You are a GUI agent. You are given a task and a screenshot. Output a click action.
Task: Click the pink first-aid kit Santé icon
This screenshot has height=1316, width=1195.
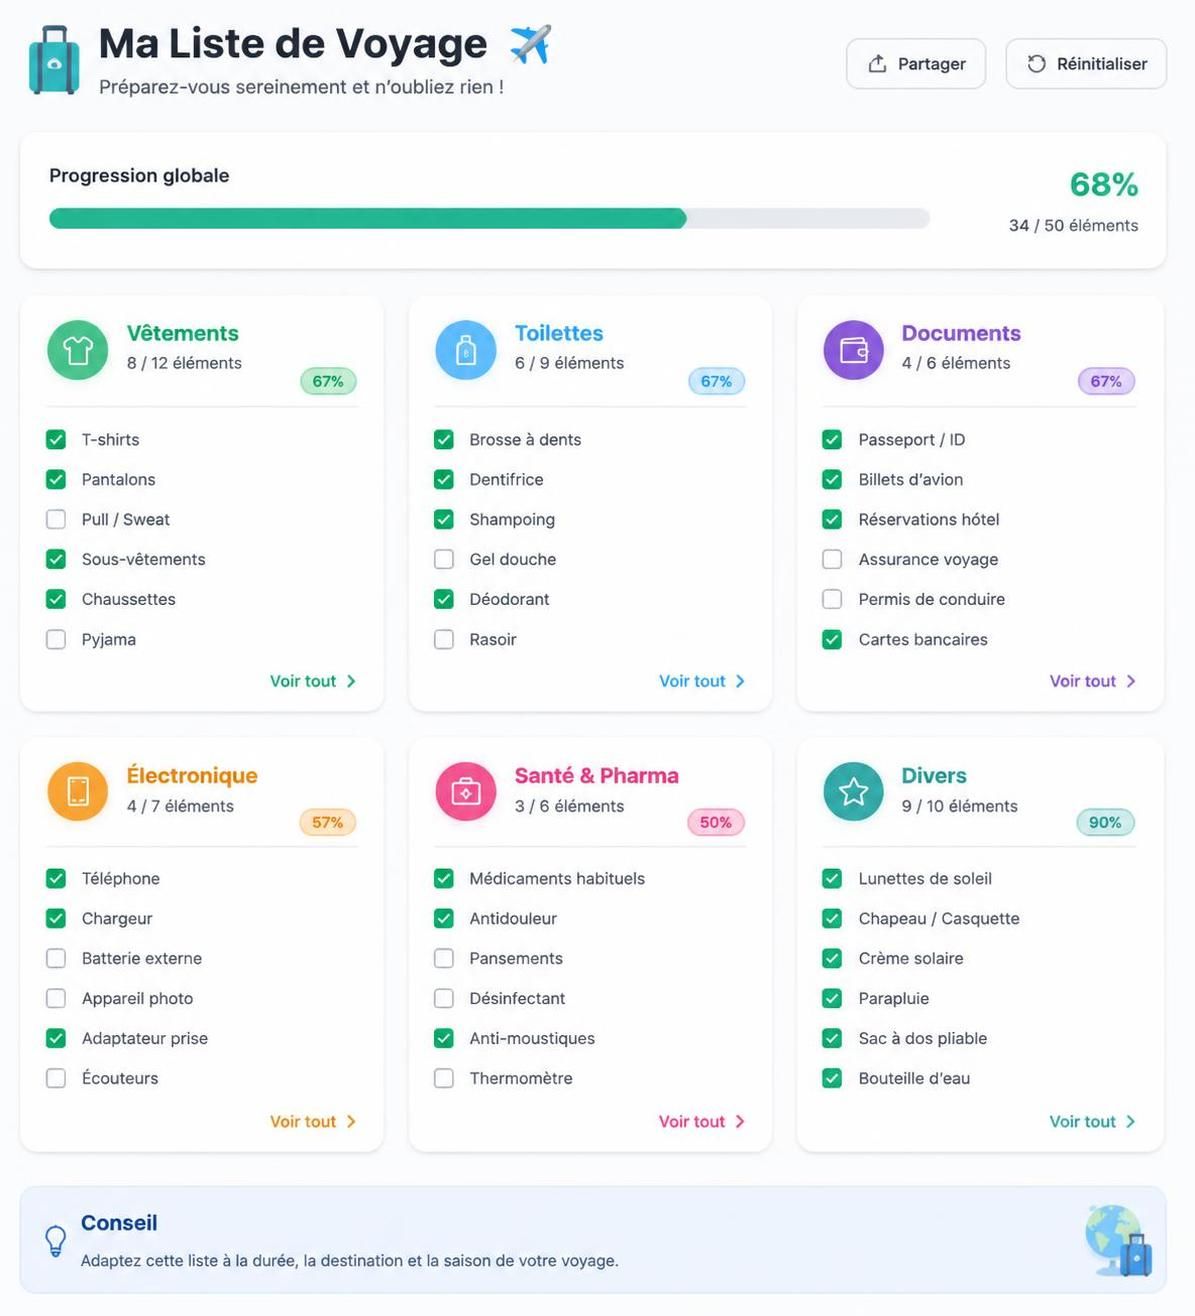(x=466, y=791)
